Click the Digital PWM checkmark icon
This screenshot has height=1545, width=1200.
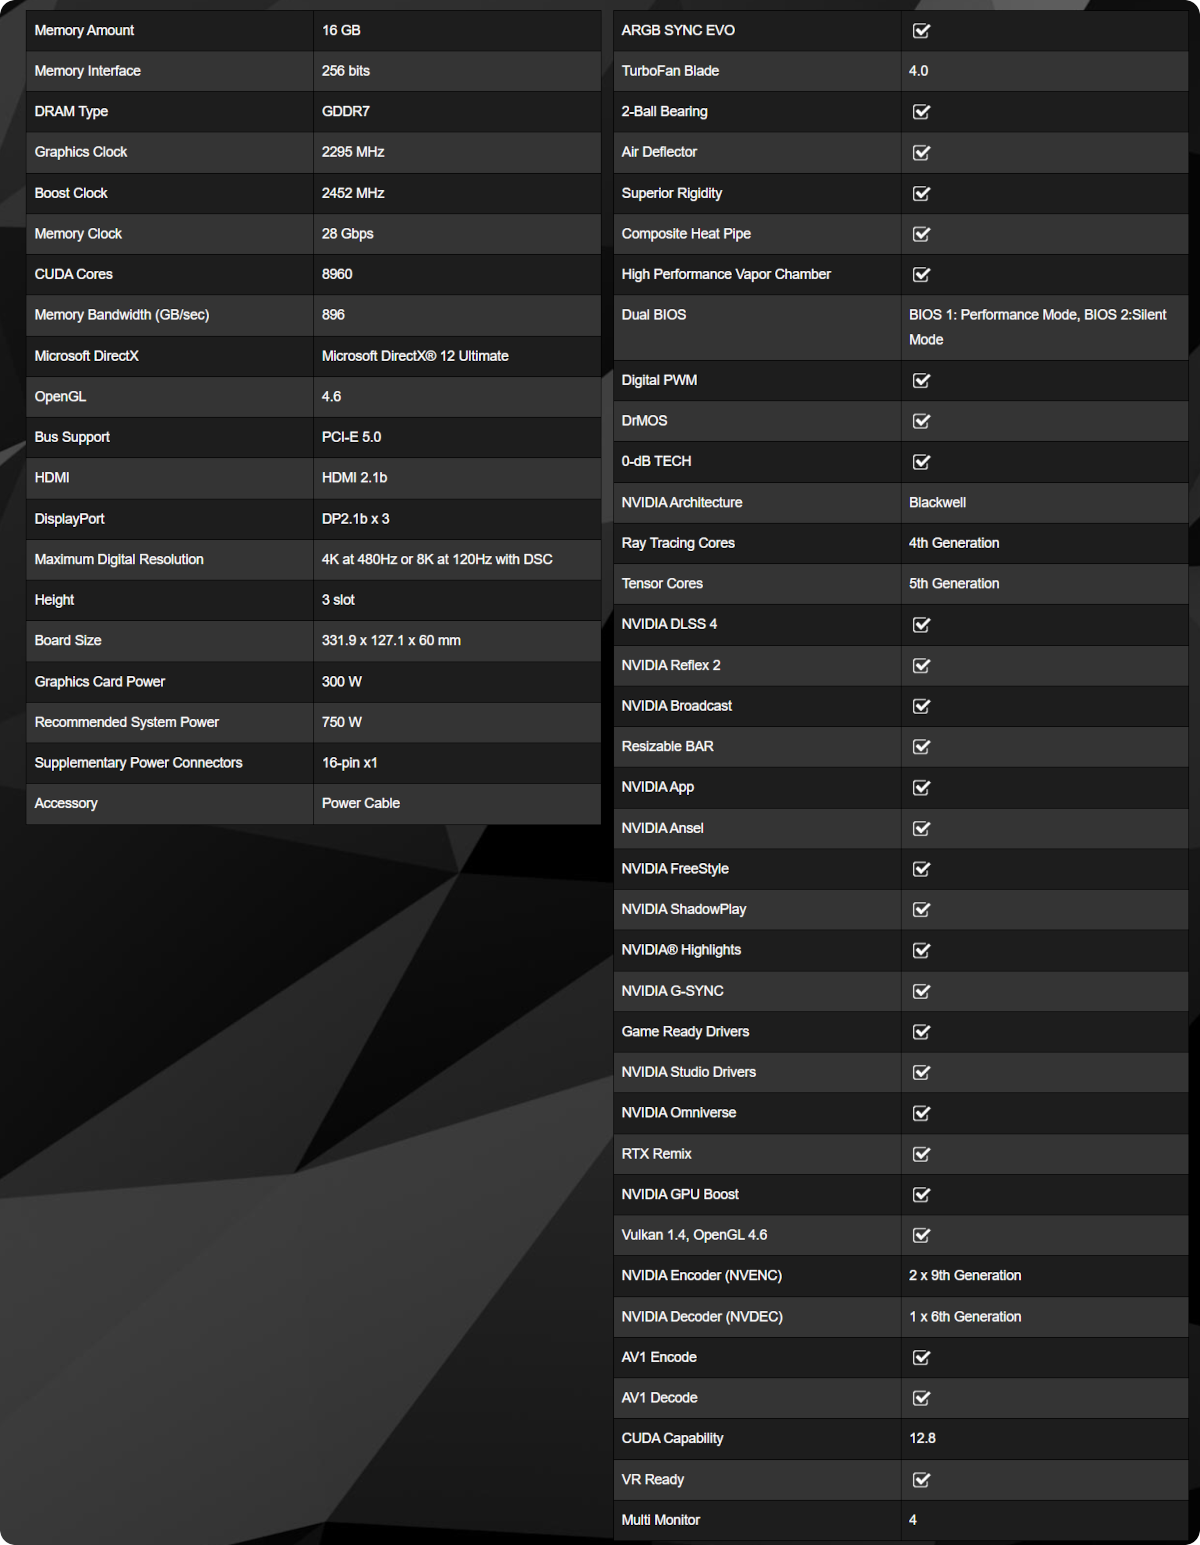(921, 381)
